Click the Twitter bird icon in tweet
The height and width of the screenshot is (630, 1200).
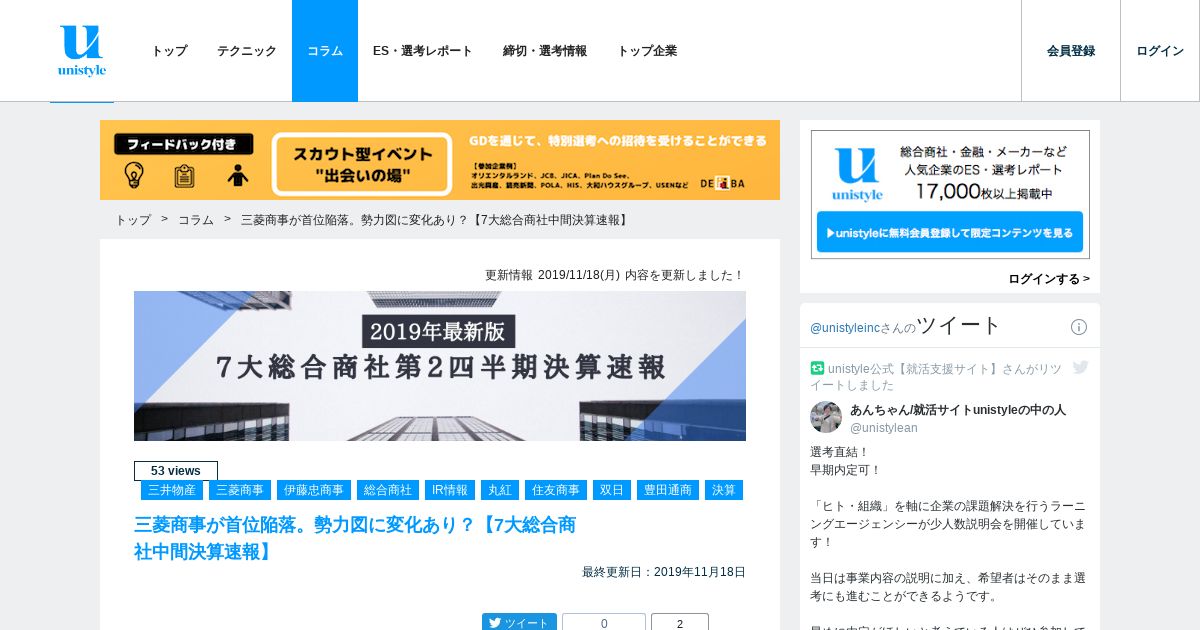point(1080,367)
